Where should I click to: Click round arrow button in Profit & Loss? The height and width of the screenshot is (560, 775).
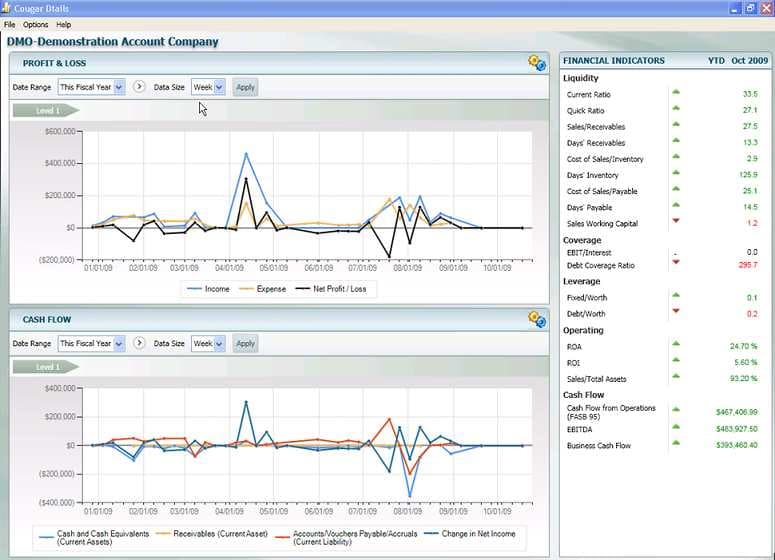click(x=139, y=87)
